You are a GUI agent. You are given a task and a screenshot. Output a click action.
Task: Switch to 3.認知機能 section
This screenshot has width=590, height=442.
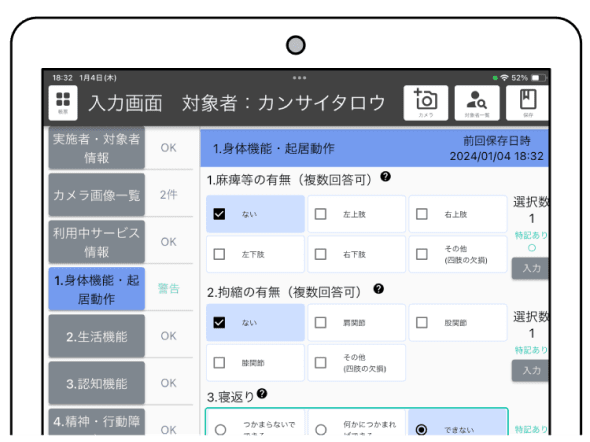click(x=97, y=383)
